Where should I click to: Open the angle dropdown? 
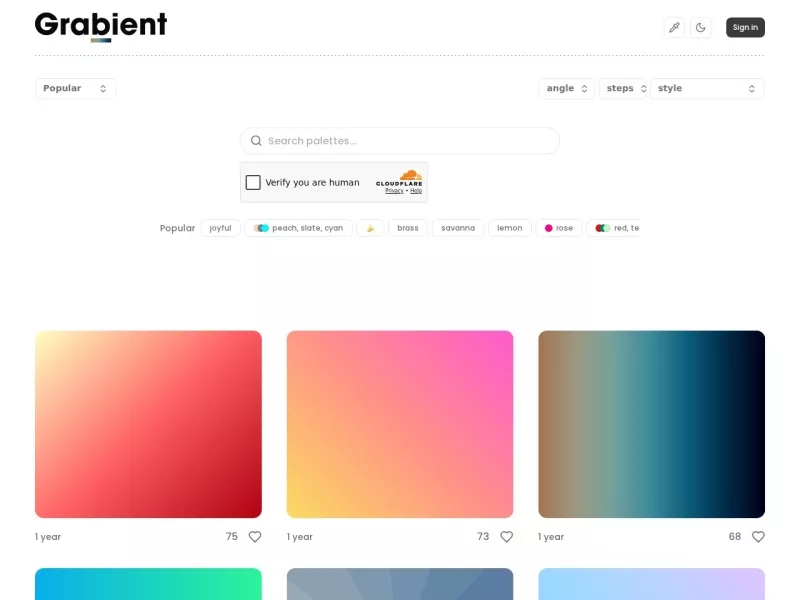(x=567, y=88)
